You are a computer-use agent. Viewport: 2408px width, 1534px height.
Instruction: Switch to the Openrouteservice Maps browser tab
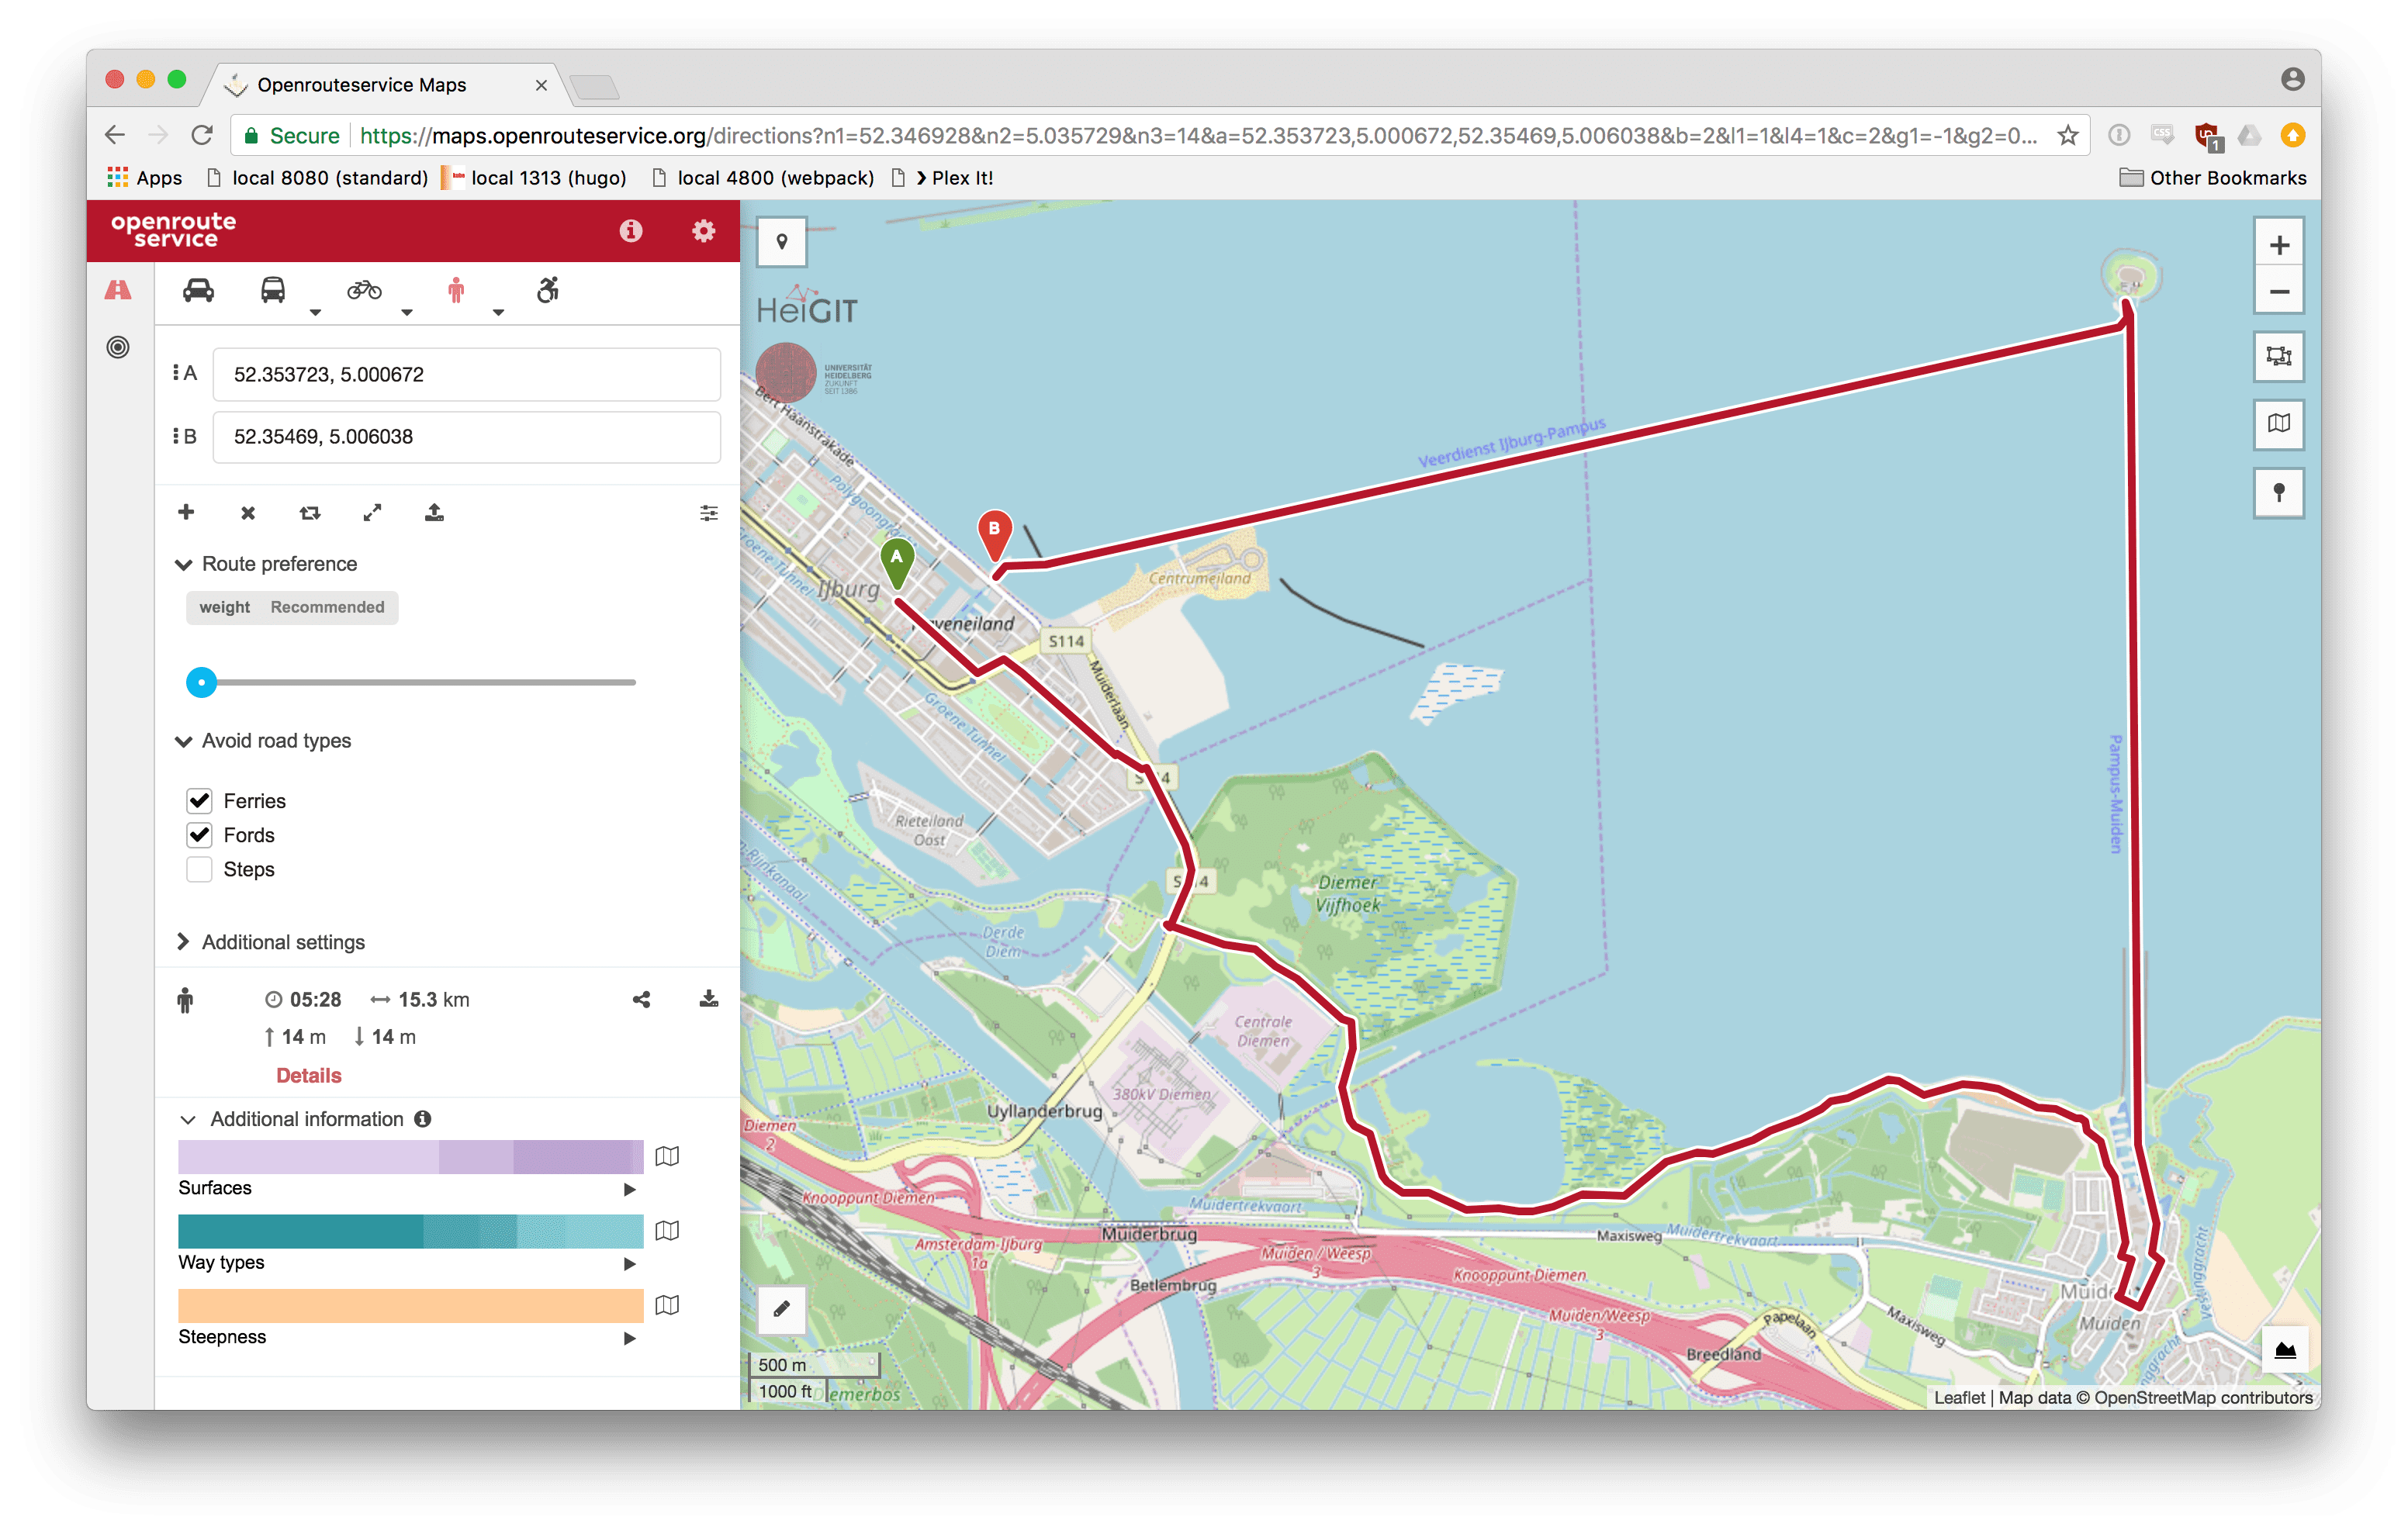tap(361, 85)
